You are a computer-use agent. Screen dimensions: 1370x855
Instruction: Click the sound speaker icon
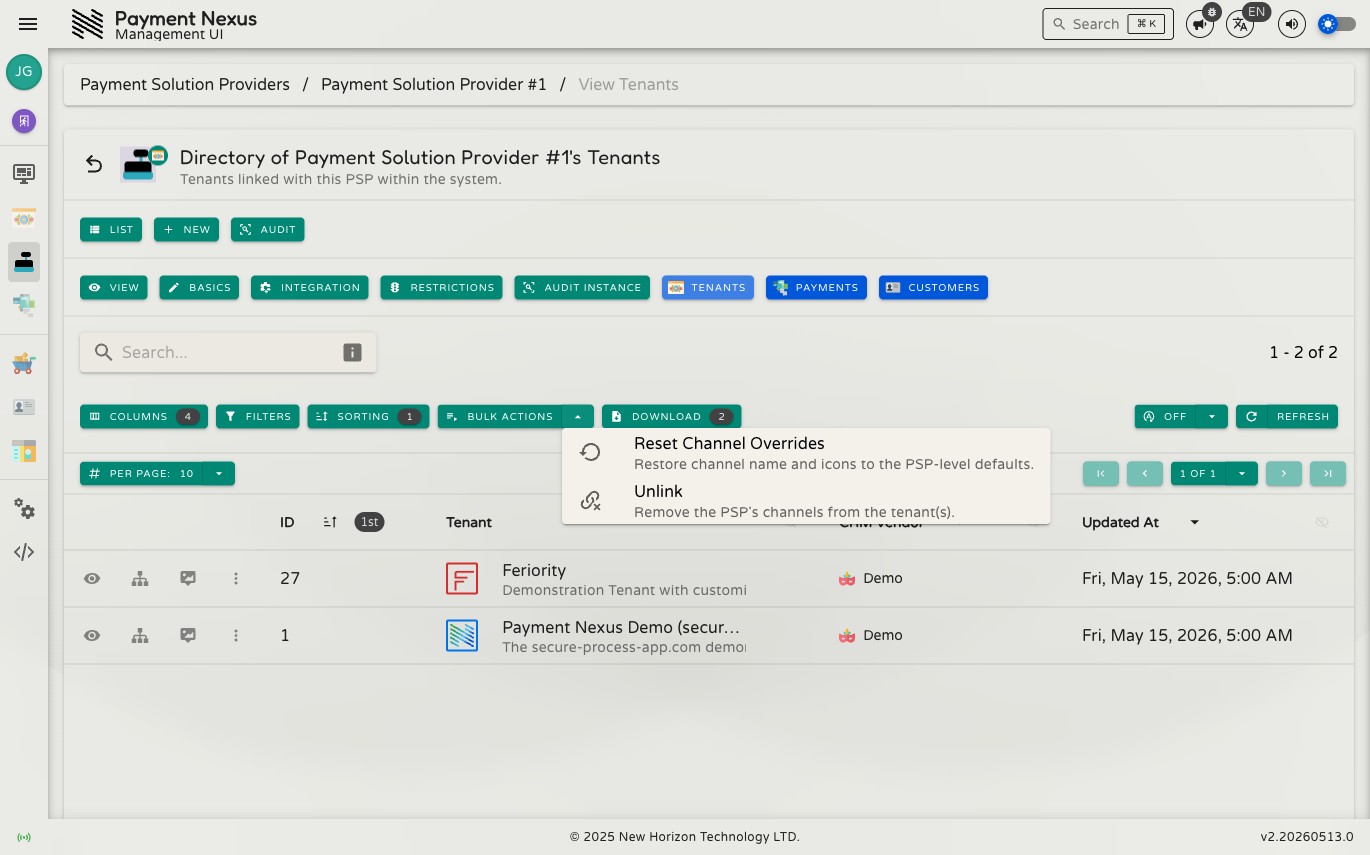pos(1292,24)
